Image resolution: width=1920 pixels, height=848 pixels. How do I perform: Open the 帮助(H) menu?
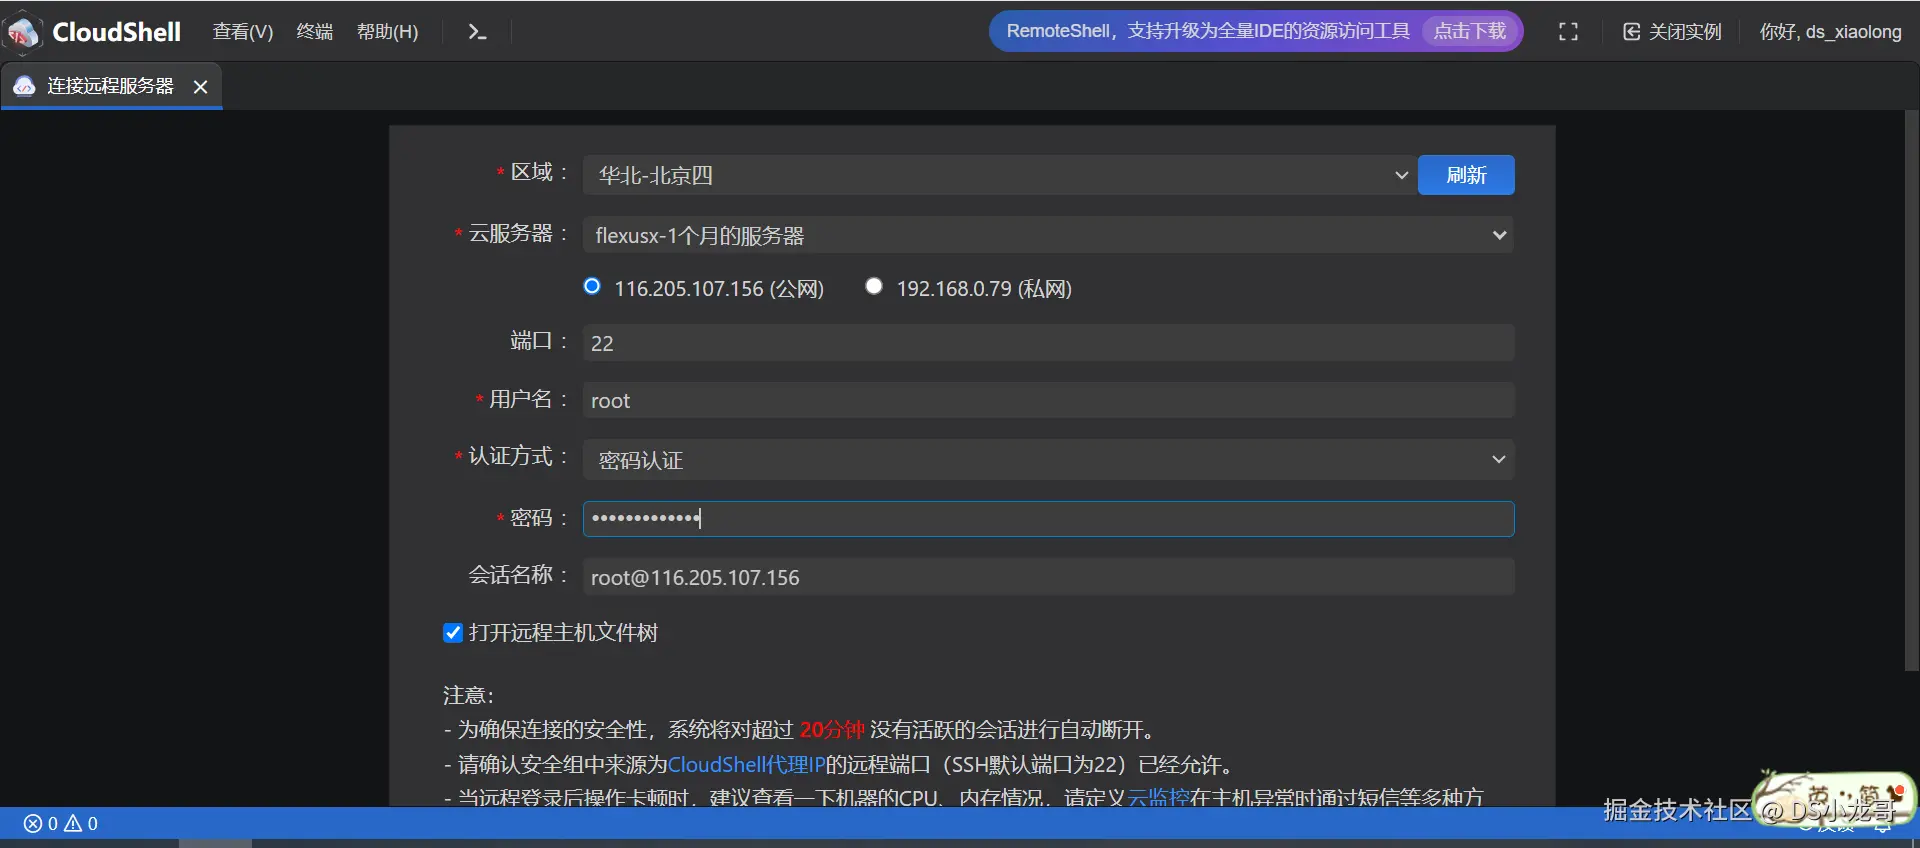tap(388, 32)
